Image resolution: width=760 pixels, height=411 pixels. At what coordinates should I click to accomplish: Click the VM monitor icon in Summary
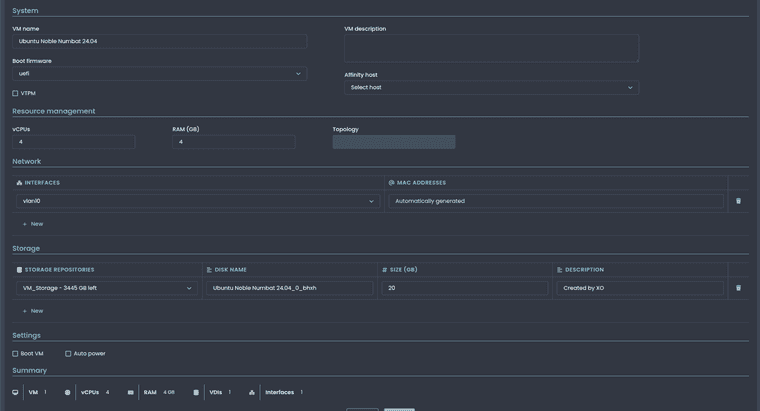pyautogui.click(x=15, y=392)
